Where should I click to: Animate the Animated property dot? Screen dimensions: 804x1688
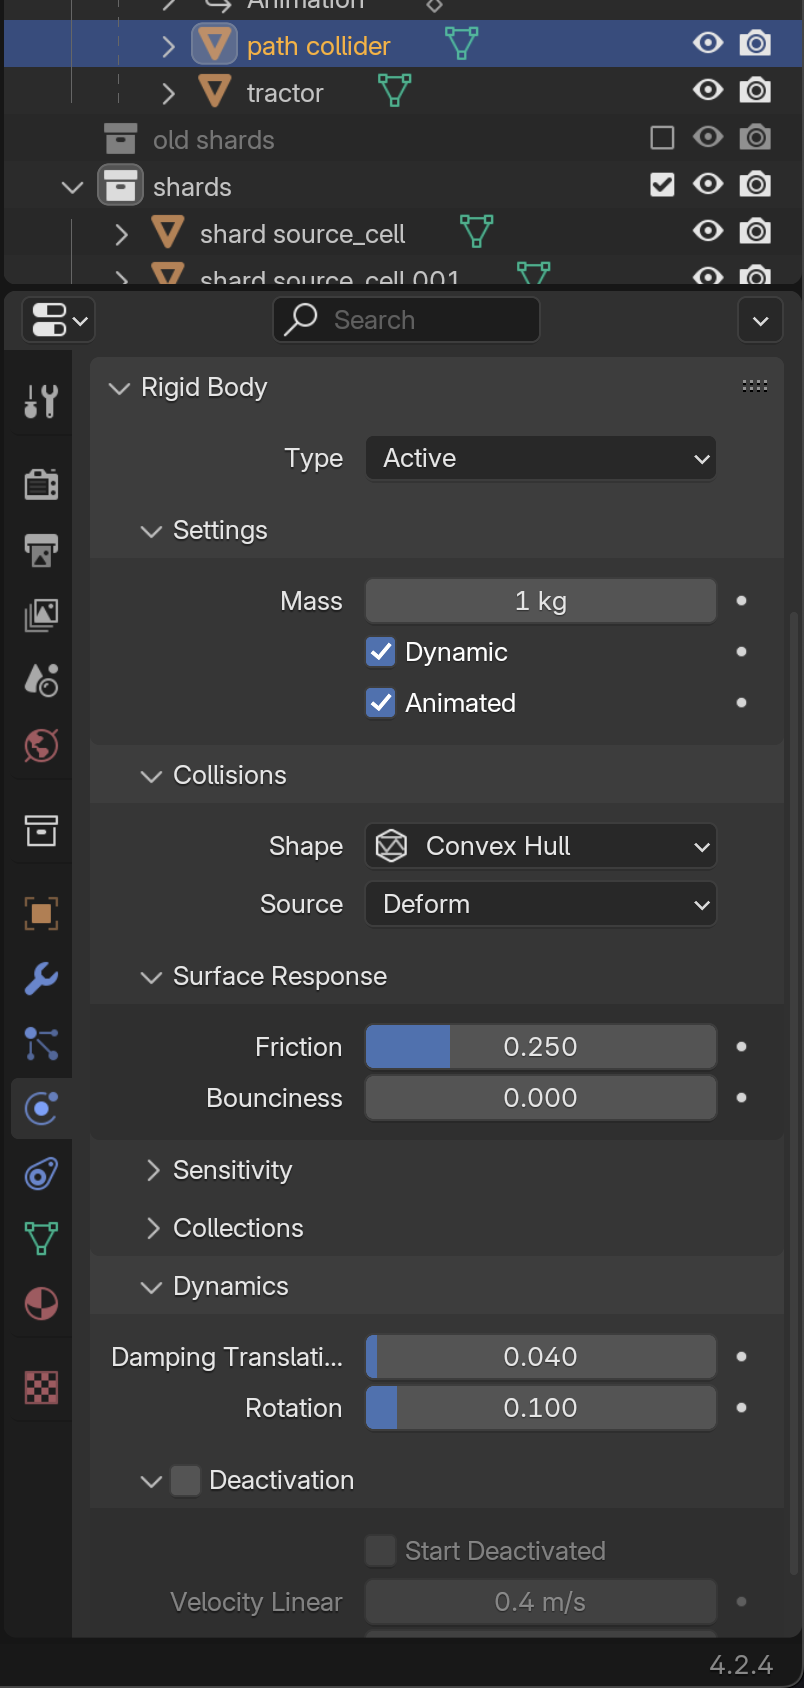(x=741, y=703)
